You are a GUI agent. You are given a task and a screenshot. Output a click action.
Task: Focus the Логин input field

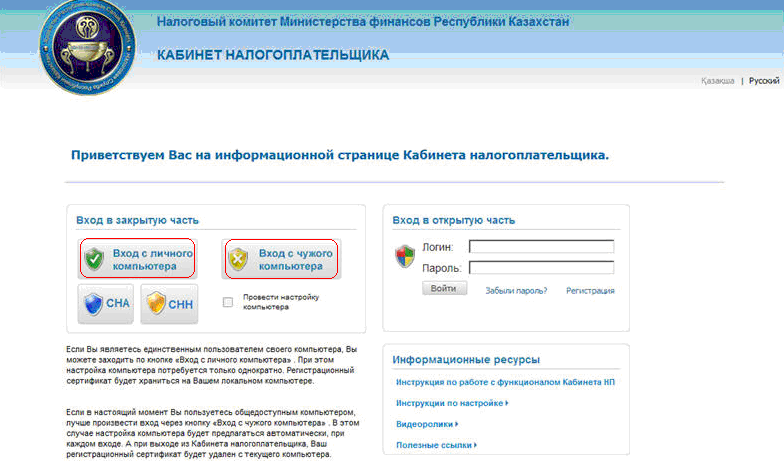click(x=541, y=247)
